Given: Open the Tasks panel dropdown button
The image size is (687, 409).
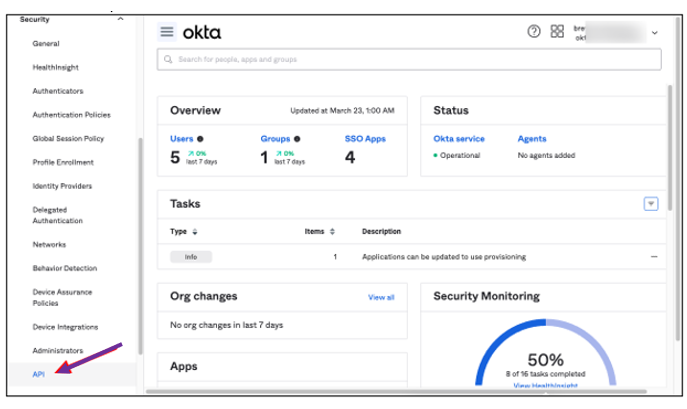Looking at the screenshot, I should click(x=651, y=204).
